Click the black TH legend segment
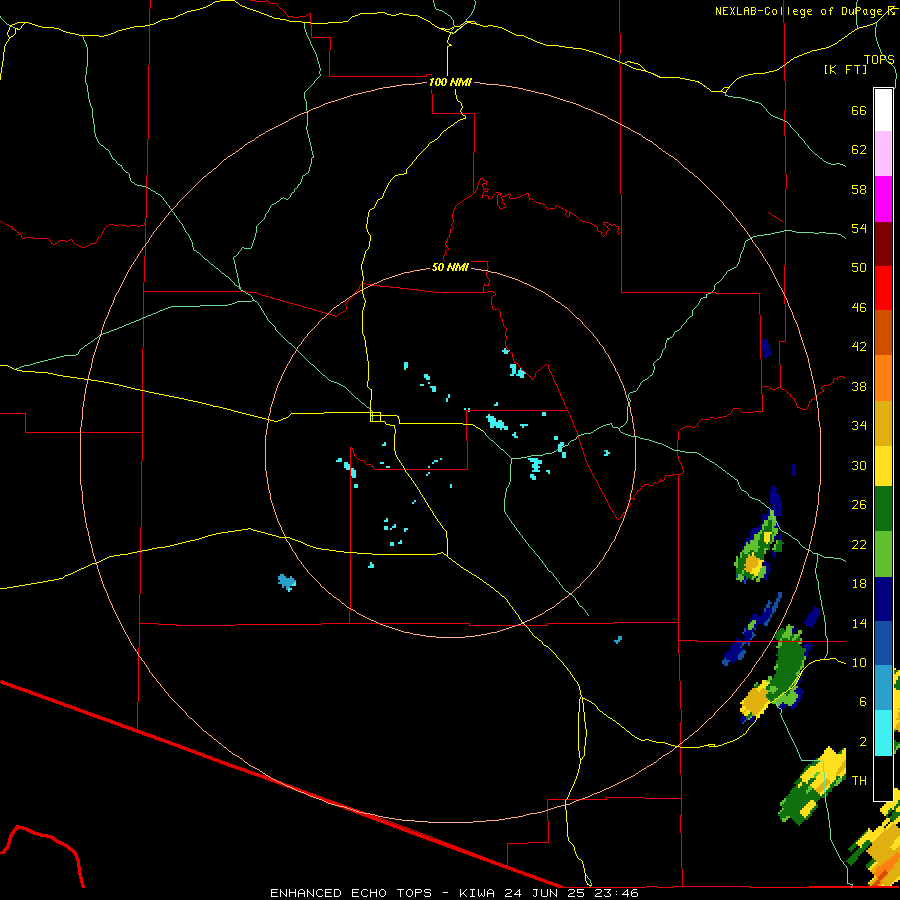The width and height of the screenshot is (900, 900). (x=883, y=778)
